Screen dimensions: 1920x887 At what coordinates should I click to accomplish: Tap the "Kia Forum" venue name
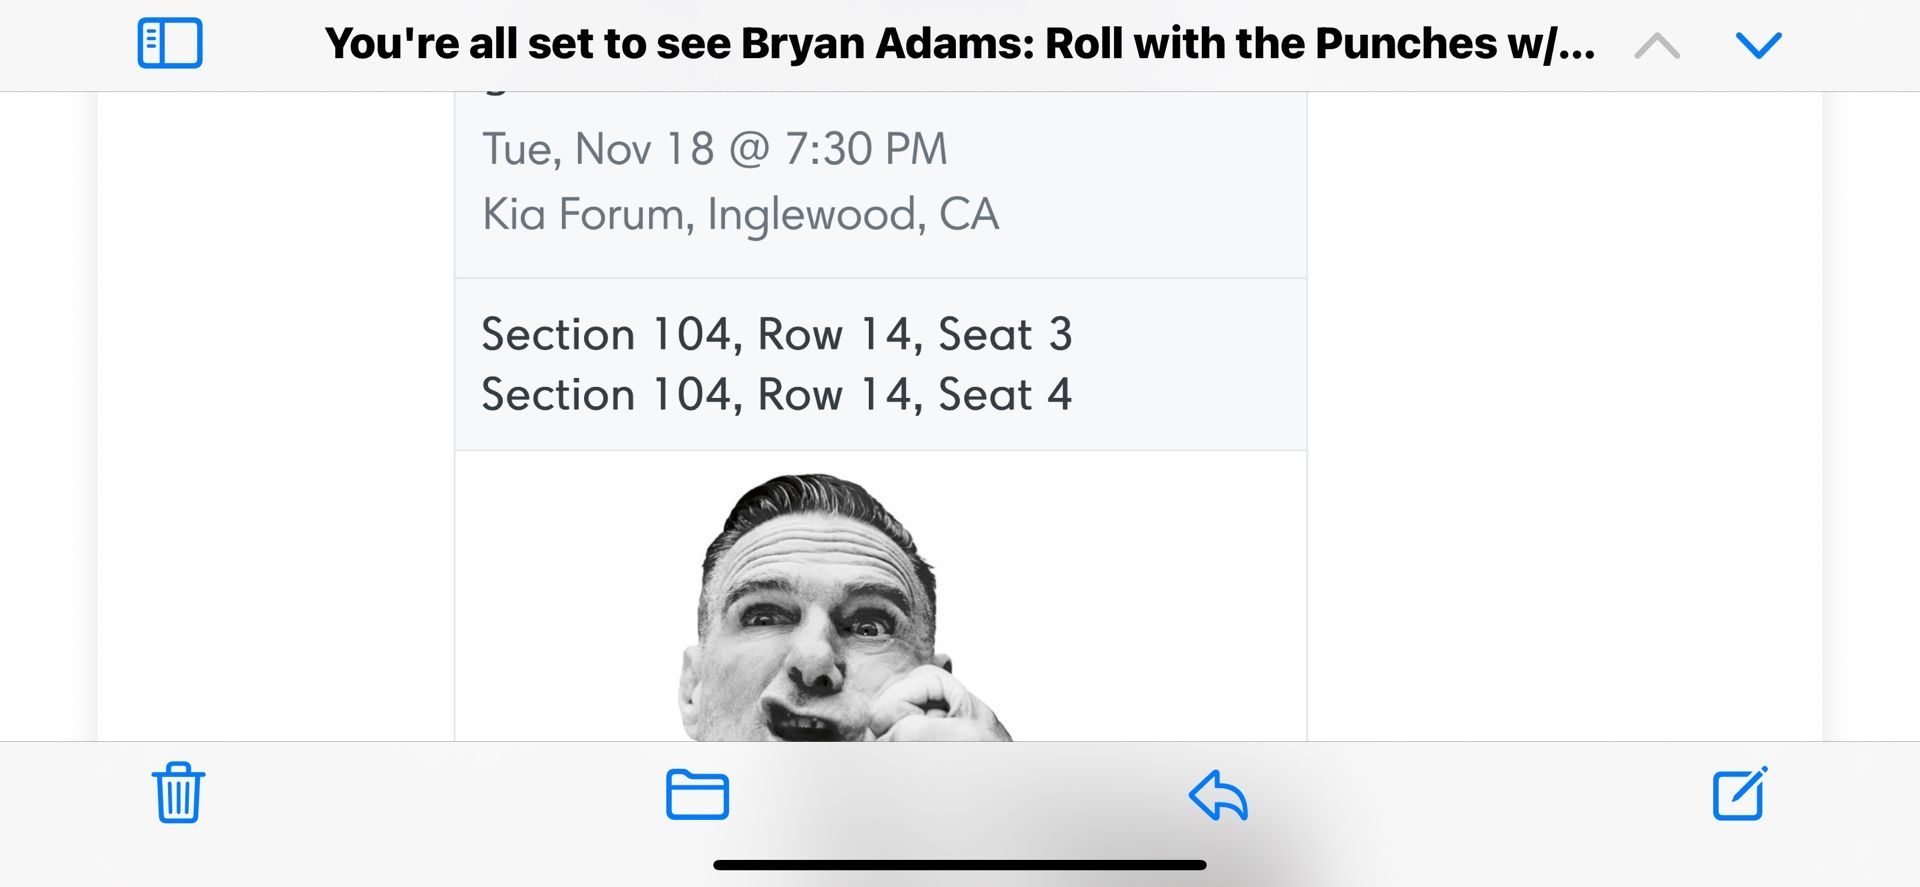584,214
